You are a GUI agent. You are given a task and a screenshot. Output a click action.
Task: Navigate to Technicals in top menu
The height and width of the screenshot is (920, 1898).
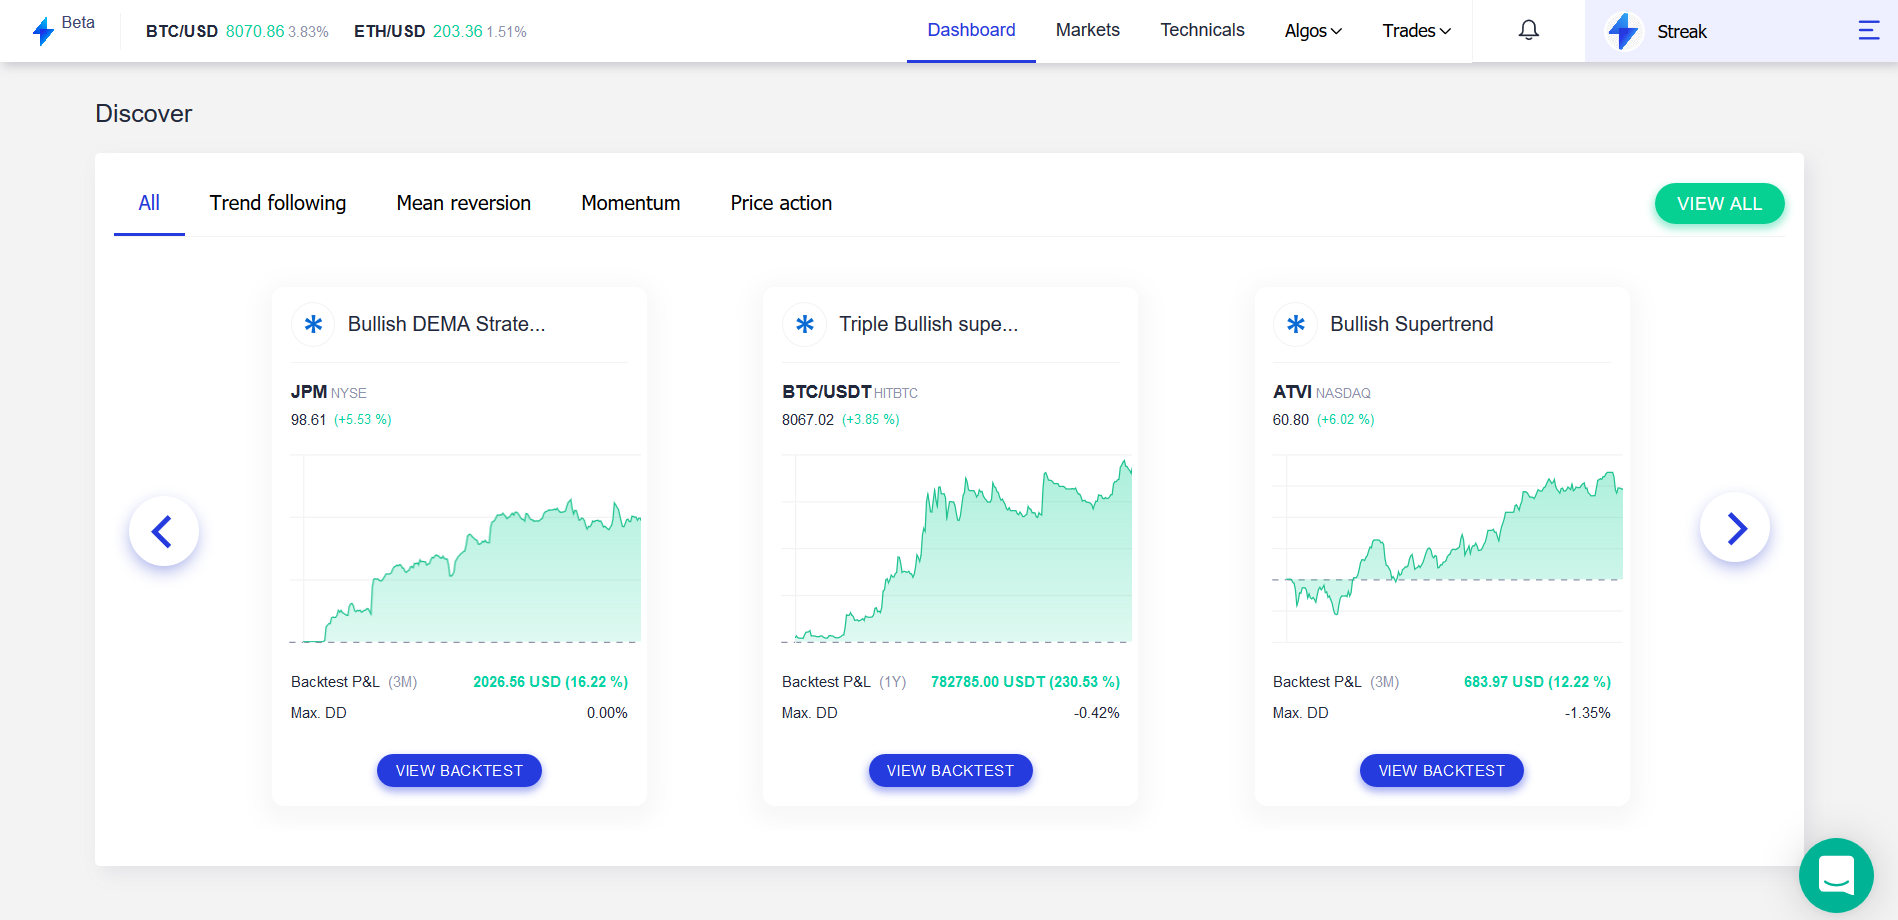pos(1202,30)
